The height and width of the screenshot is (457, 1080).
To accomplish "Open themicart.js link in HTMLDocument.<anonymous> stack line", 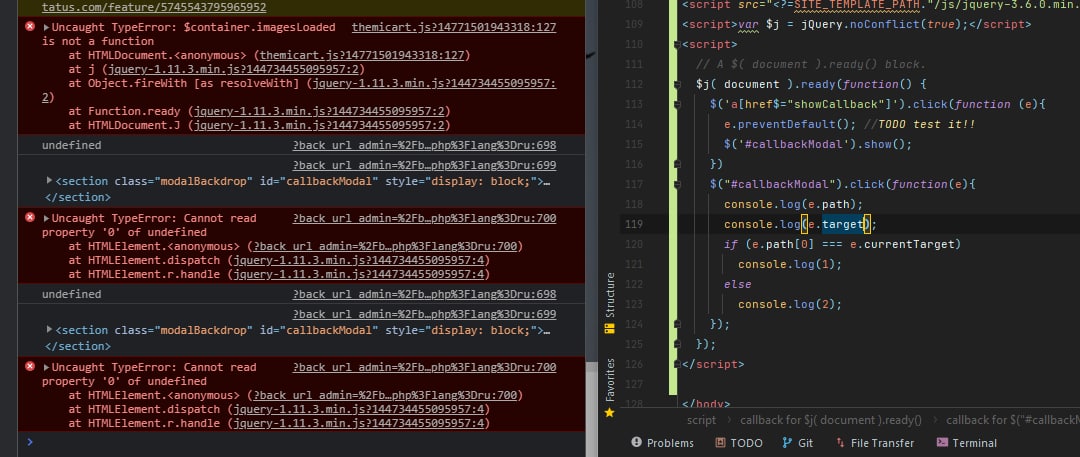I will tap(362, 55).
